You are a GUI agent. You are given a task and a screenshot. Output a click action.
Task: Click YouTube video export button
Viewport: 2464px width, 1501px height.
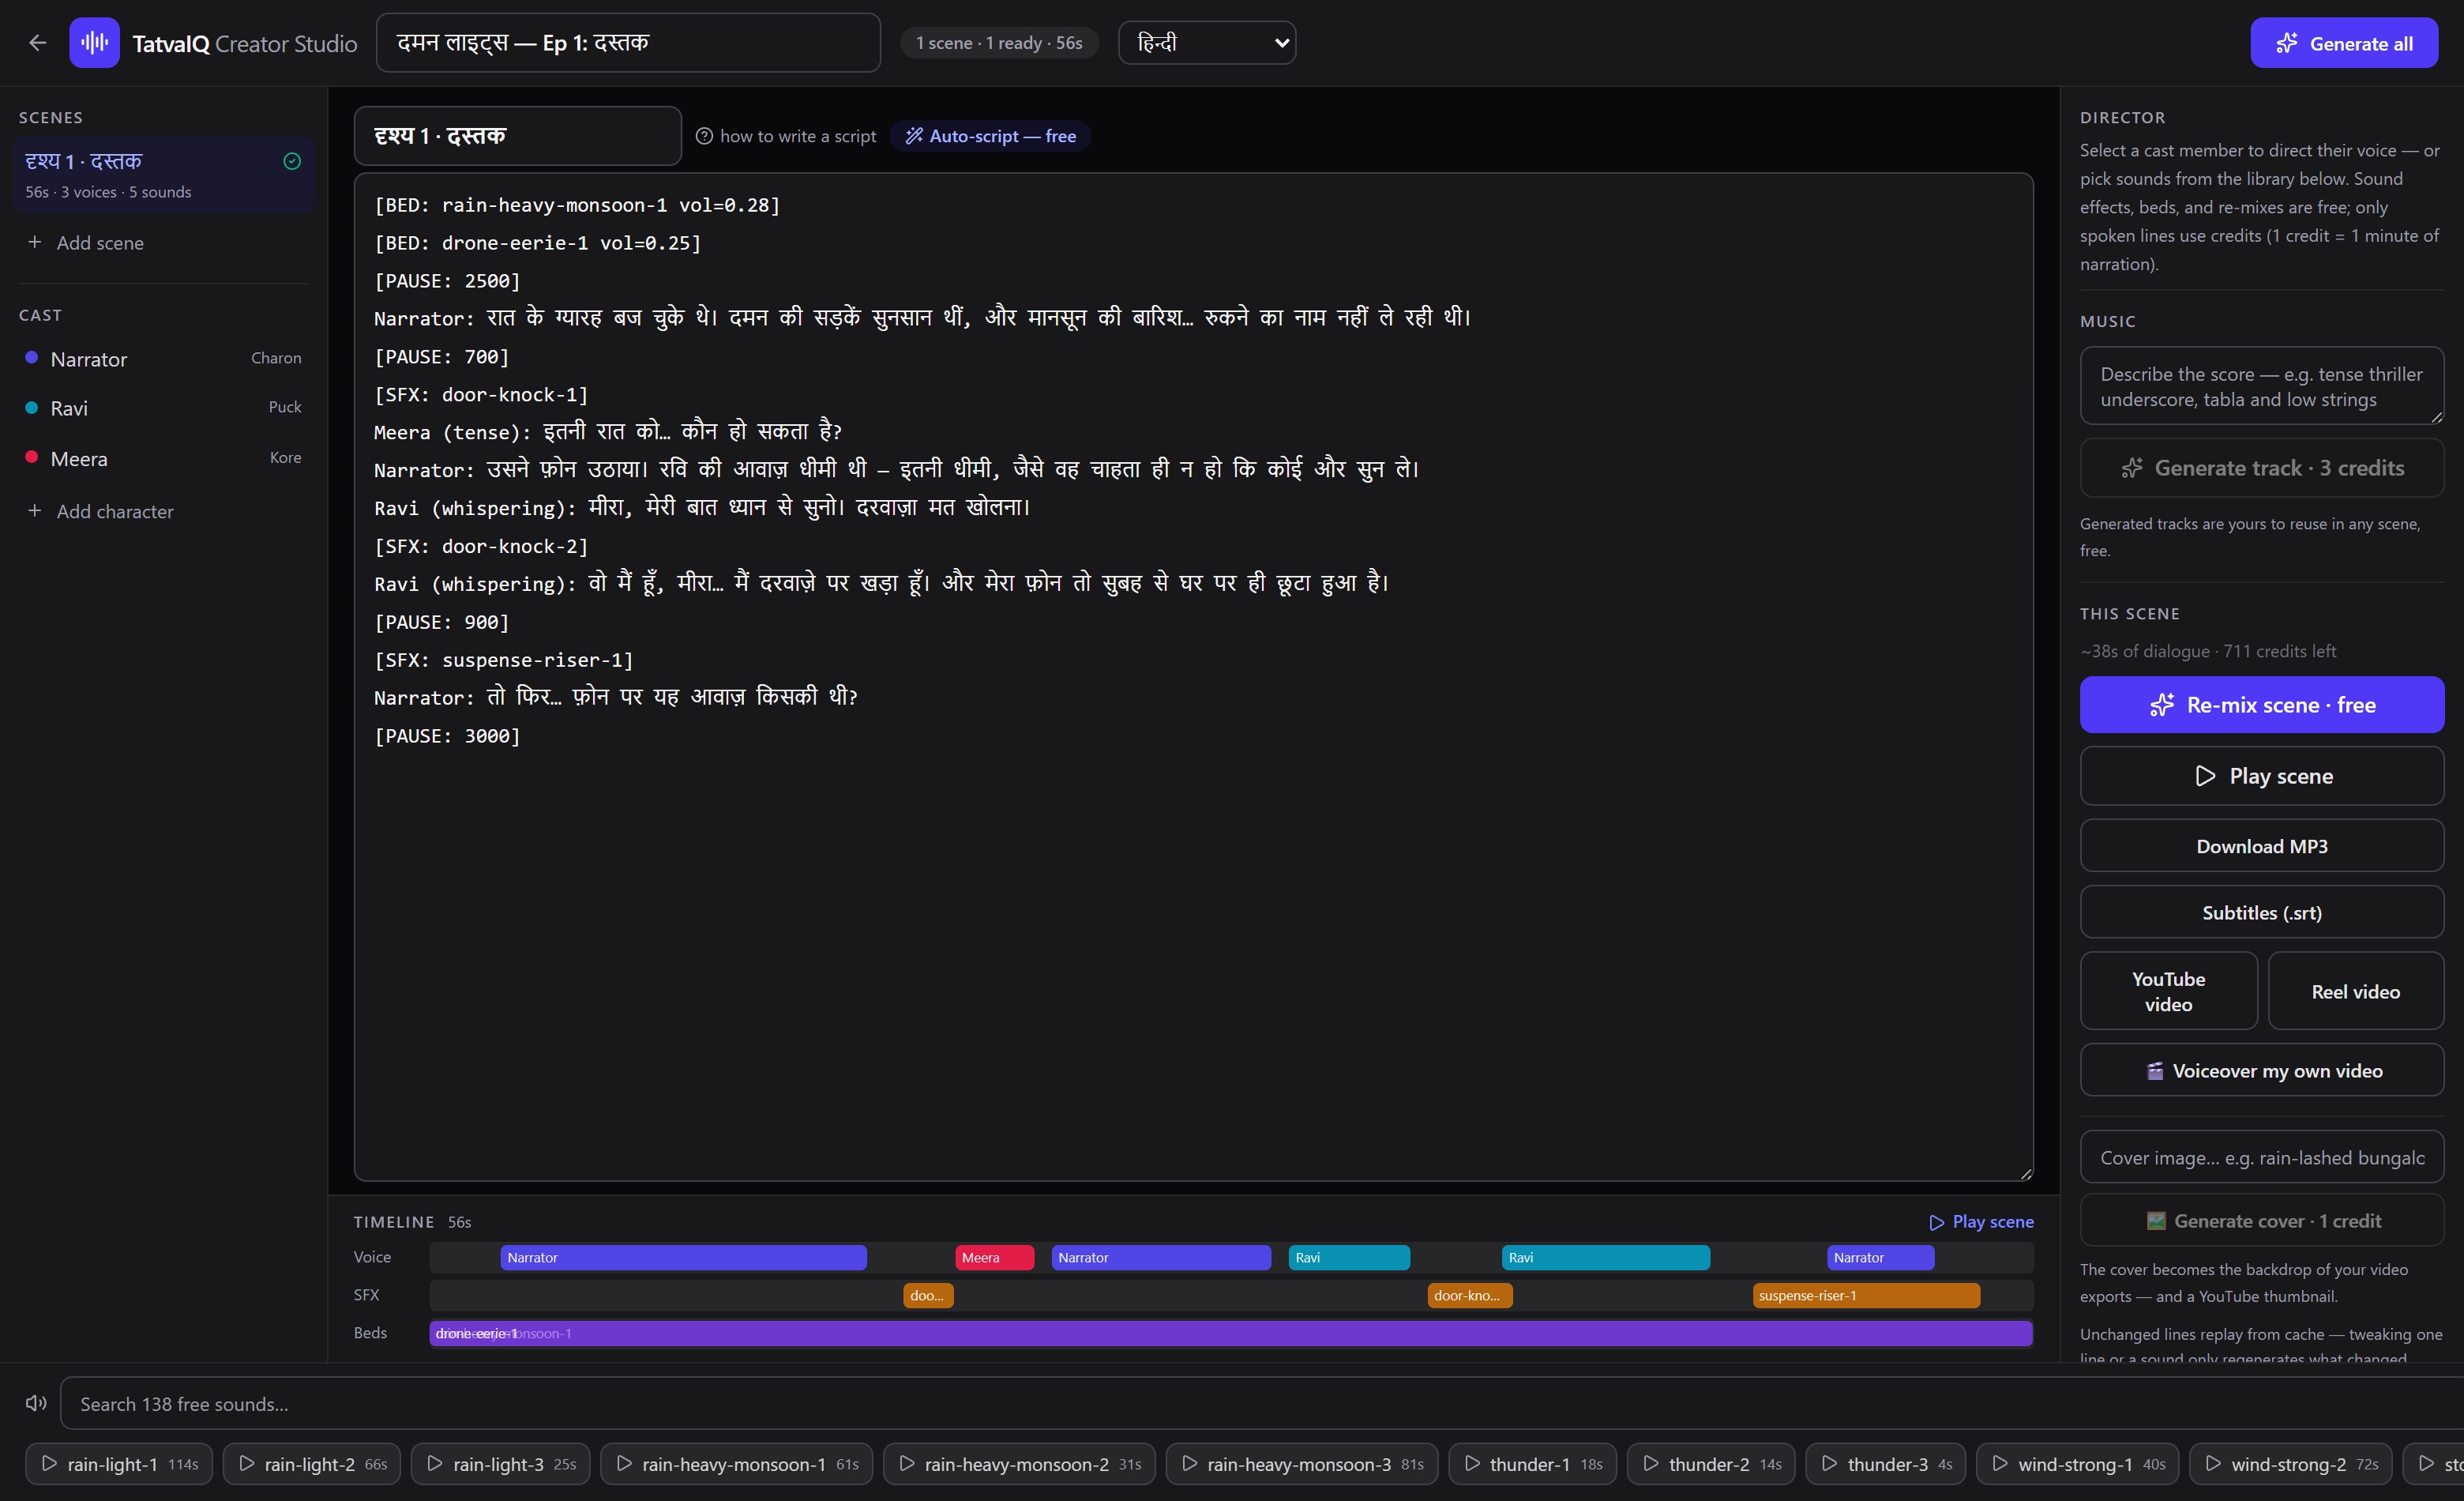tap(2168, 991)
